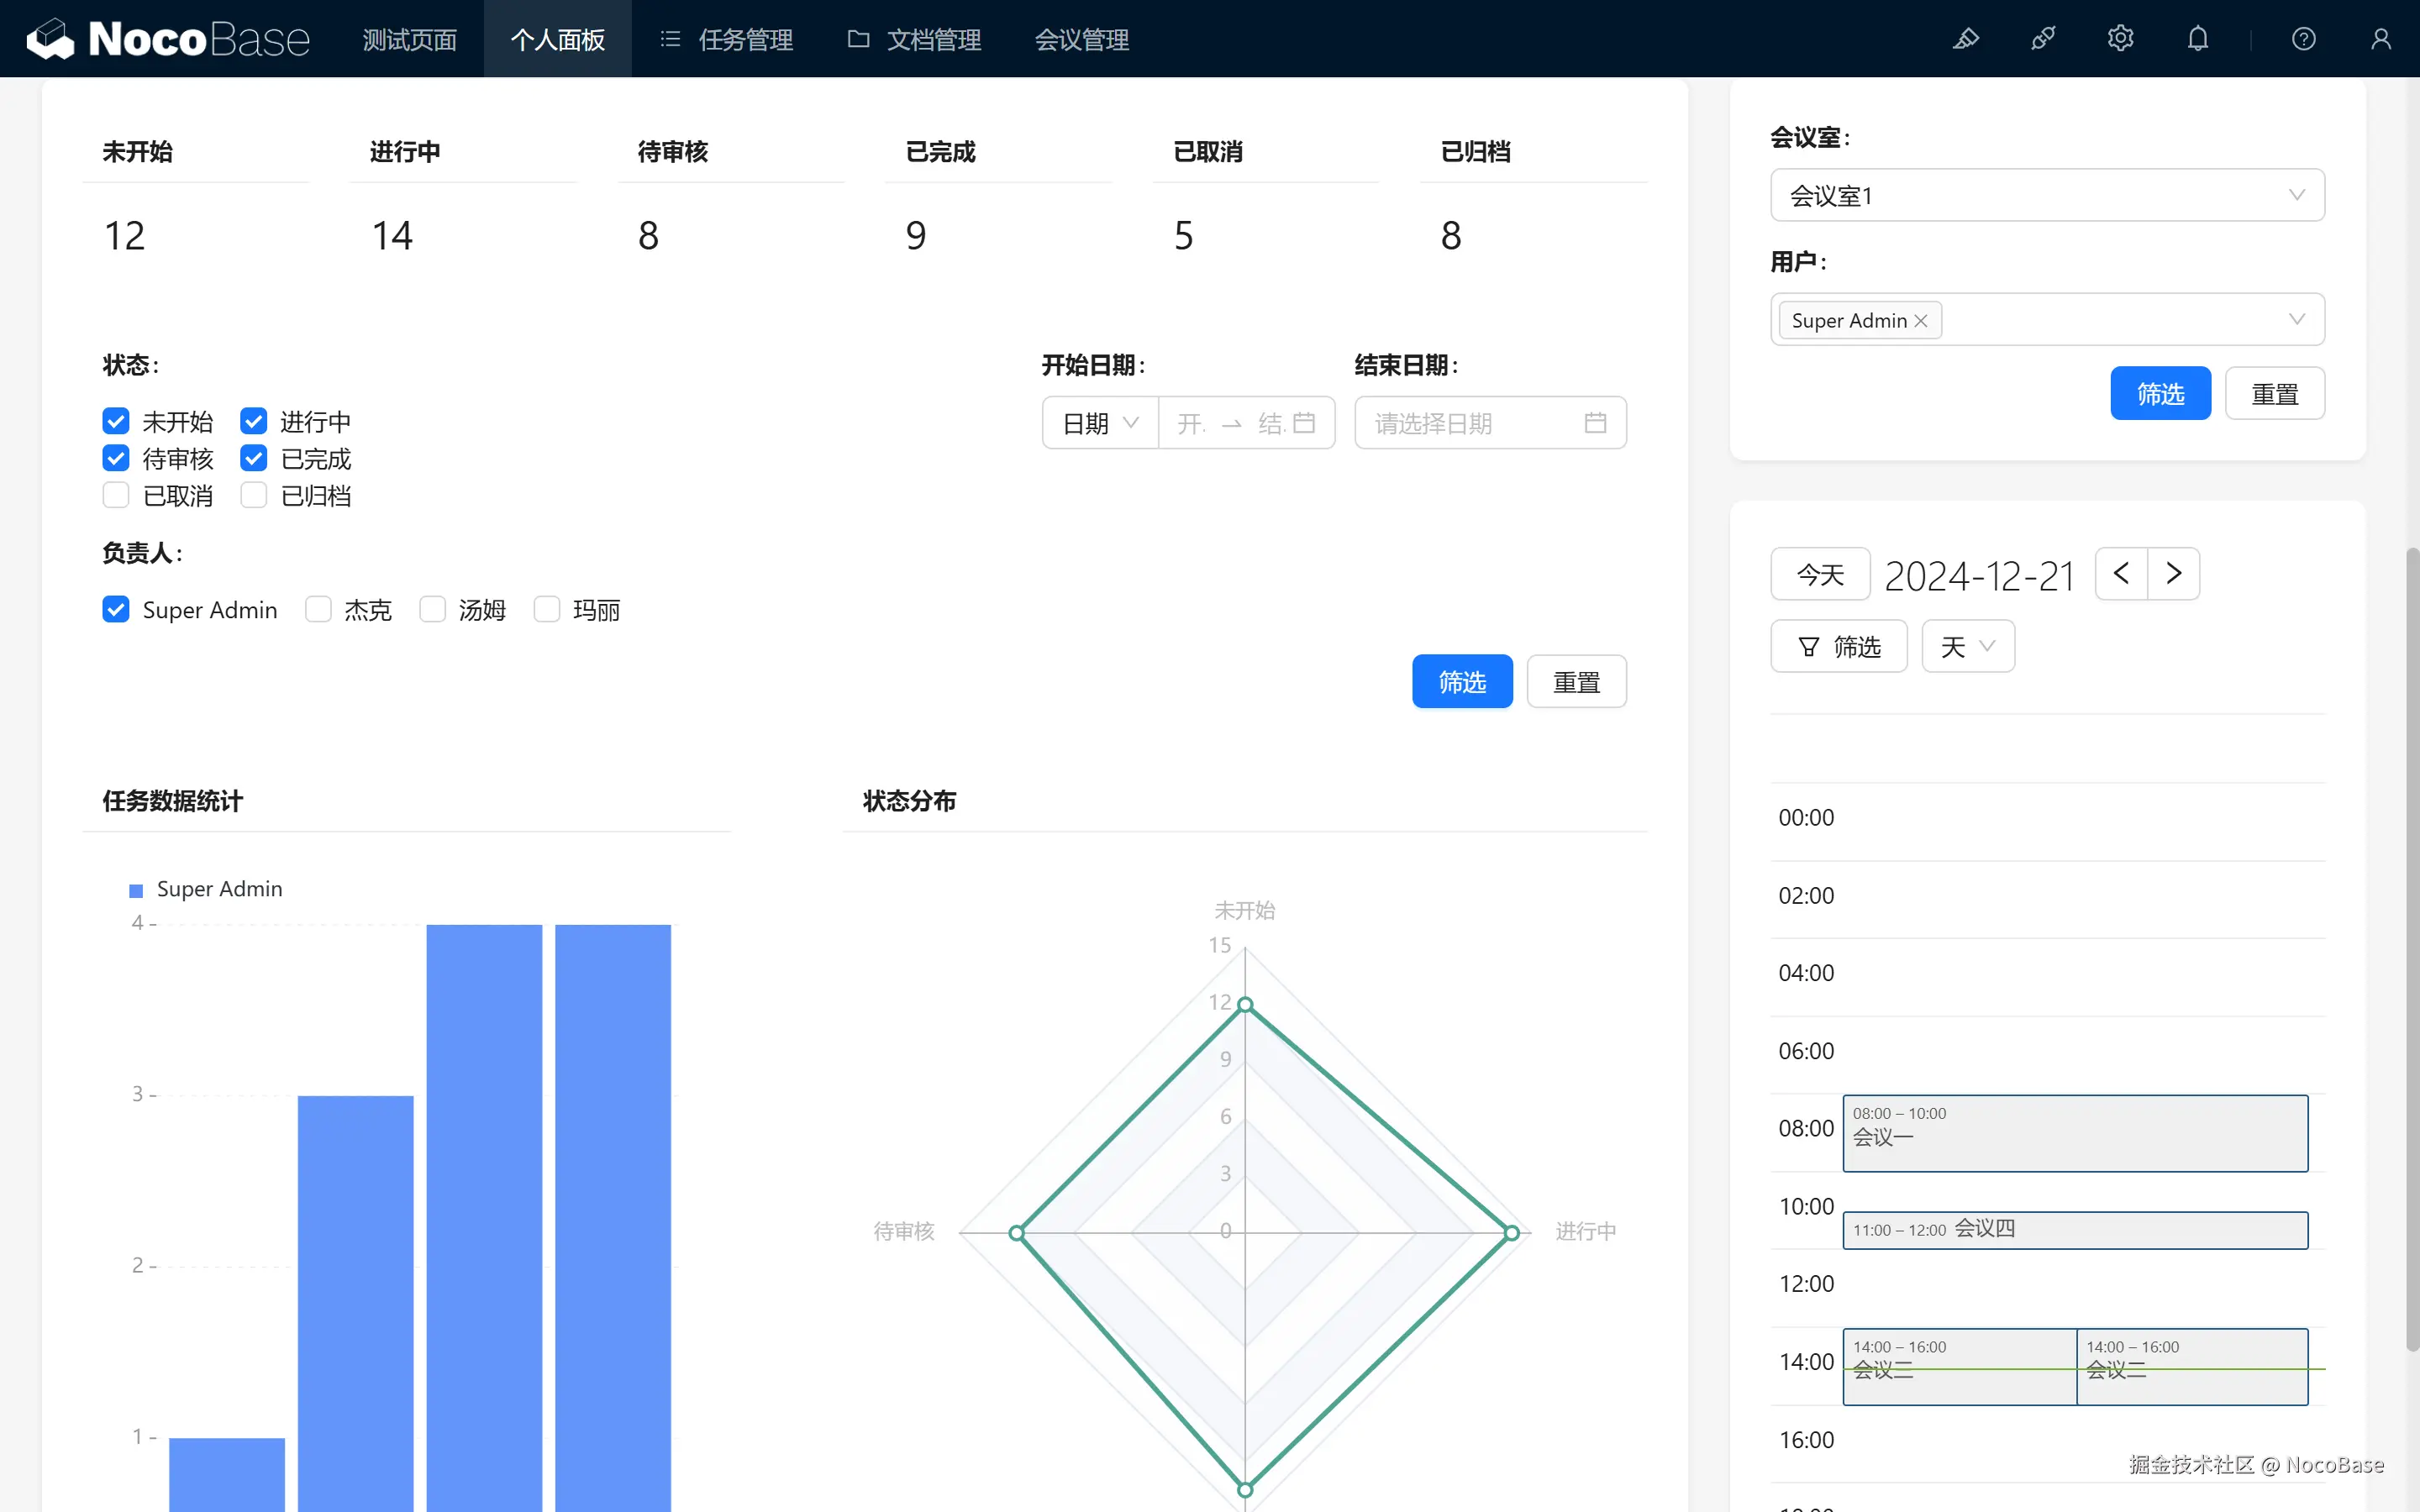The width and height of the screenshot is (2420, 1512).
Task: Go to next day arrow
Action: coord(2174,574)
